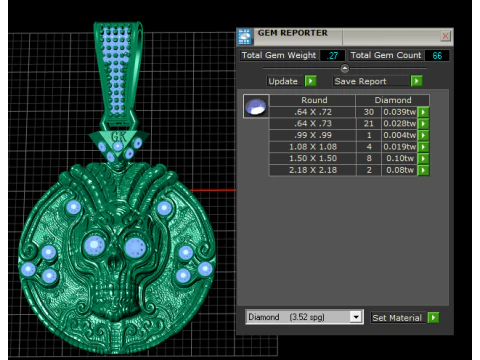Click the 0.028tw weight cell

point(399,124)
